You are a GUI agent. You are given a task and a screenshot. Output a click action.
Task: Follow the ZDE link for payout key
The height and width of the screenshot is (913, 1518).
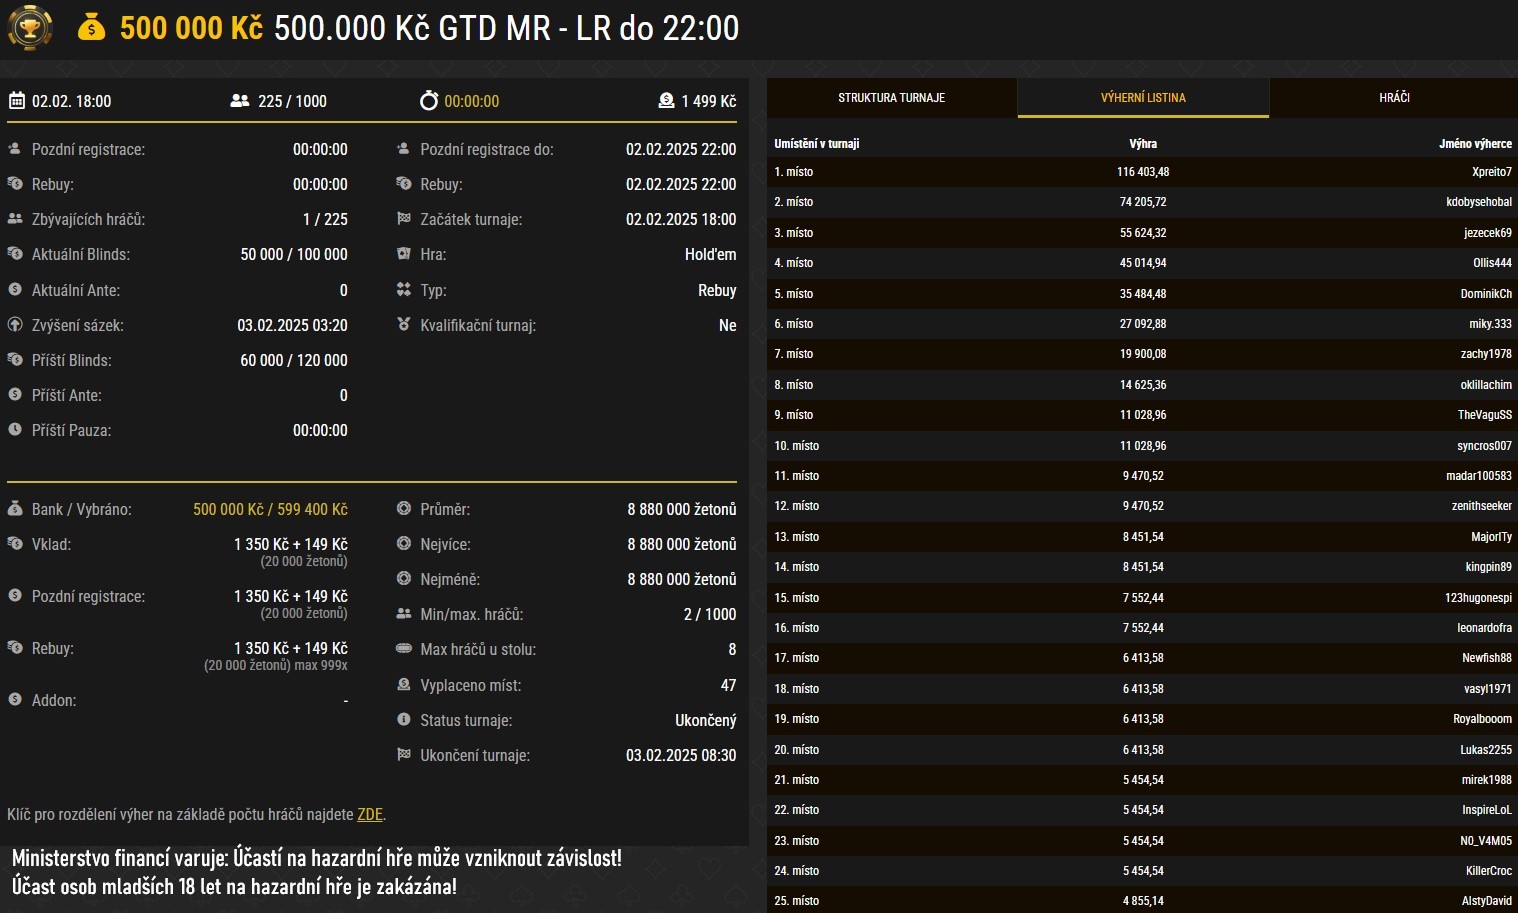(x=370, y=814)
